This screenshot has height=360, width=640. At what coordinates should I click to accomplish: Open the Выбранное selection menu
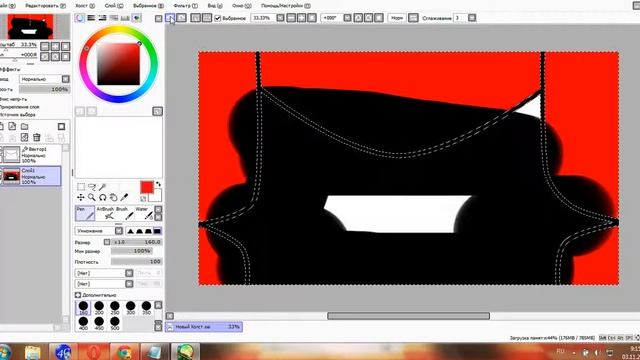[149, 6]
